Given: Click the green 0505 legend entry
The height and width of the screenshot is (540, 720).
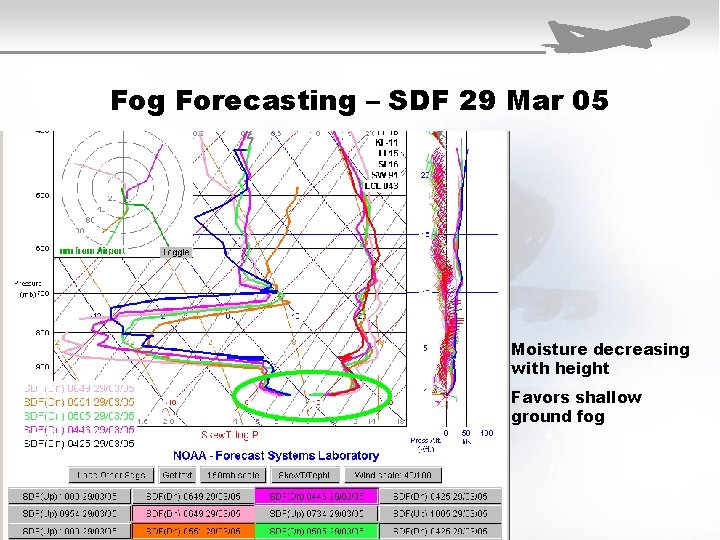Looking at the screenshot, I should [x=79, y=416].
